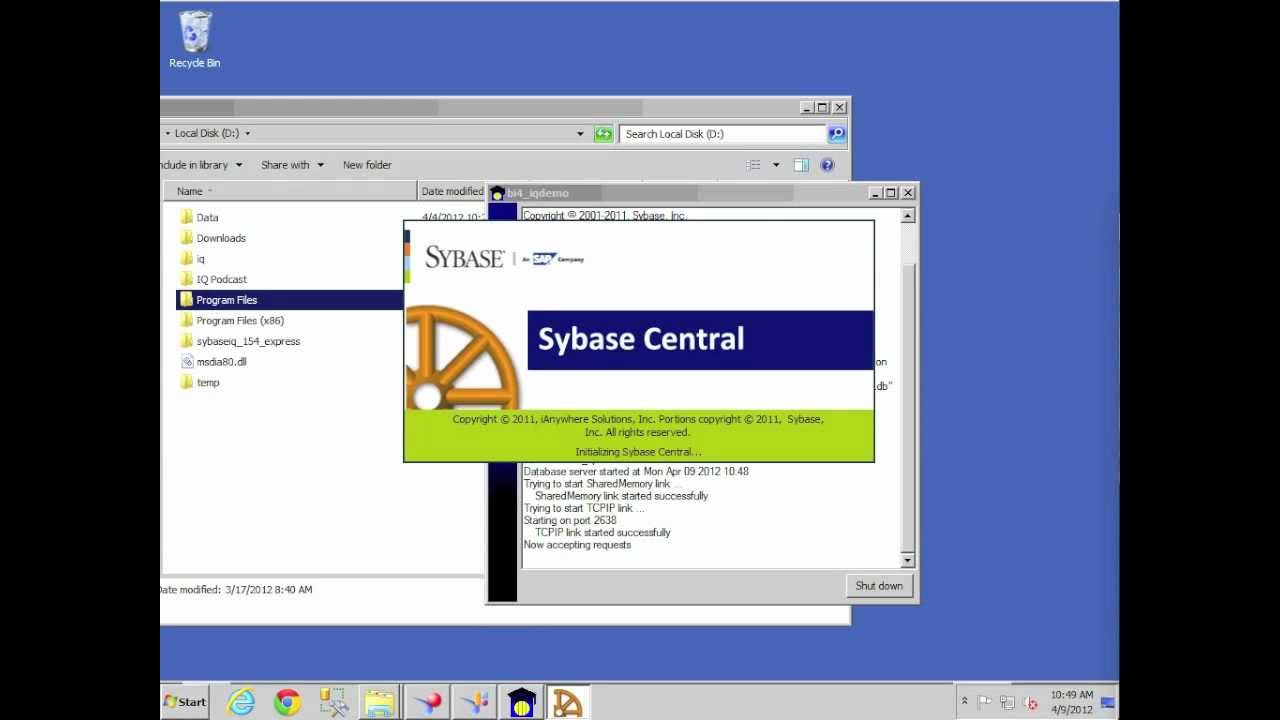The height and width of the screenshot is (720, 1280).
Task: Change the Explorer view icon
Action: point(755,165)
